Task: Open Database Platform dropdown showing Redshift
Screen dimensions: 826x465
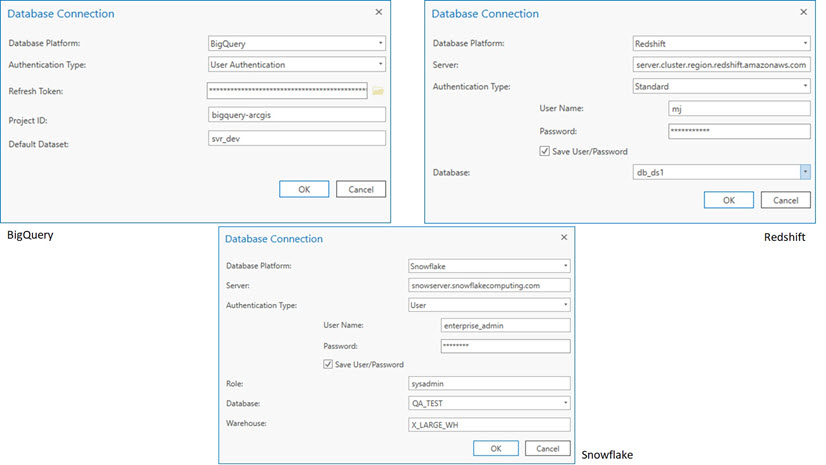Action: point(721,43)
